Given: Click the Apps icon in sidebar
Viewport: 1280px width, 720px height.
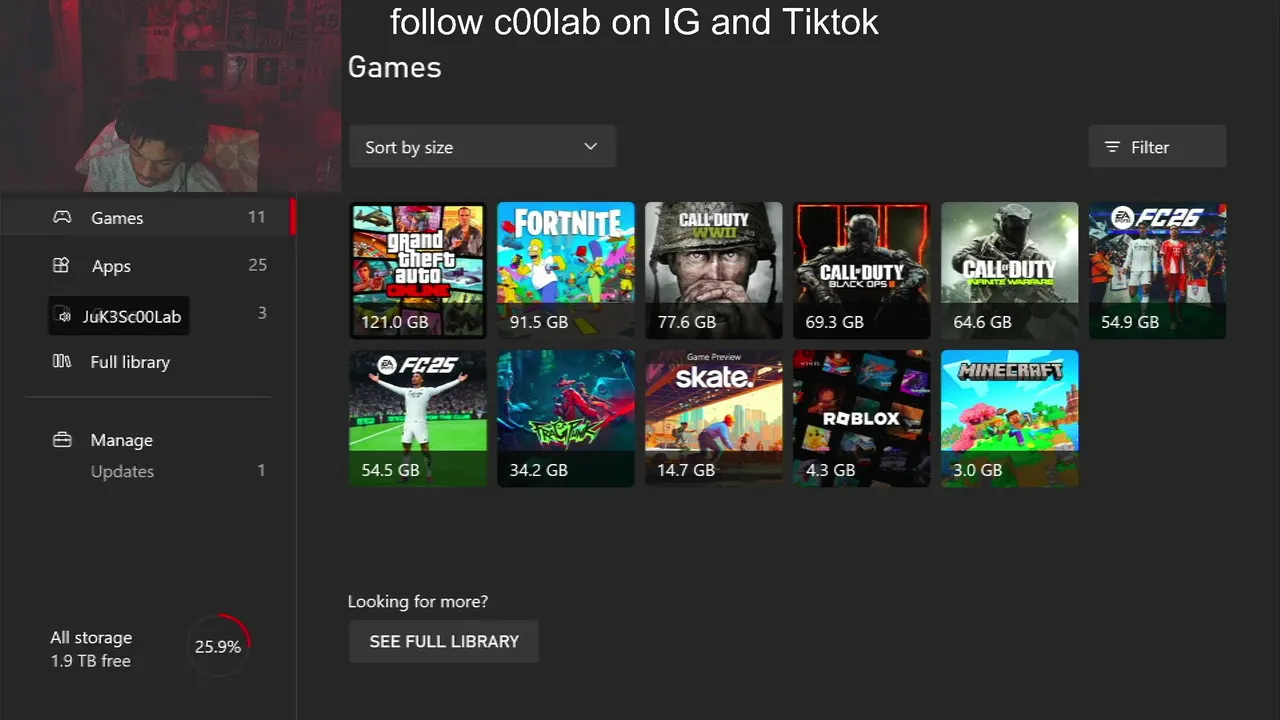Looking at the screenshot, I should 61,265.
